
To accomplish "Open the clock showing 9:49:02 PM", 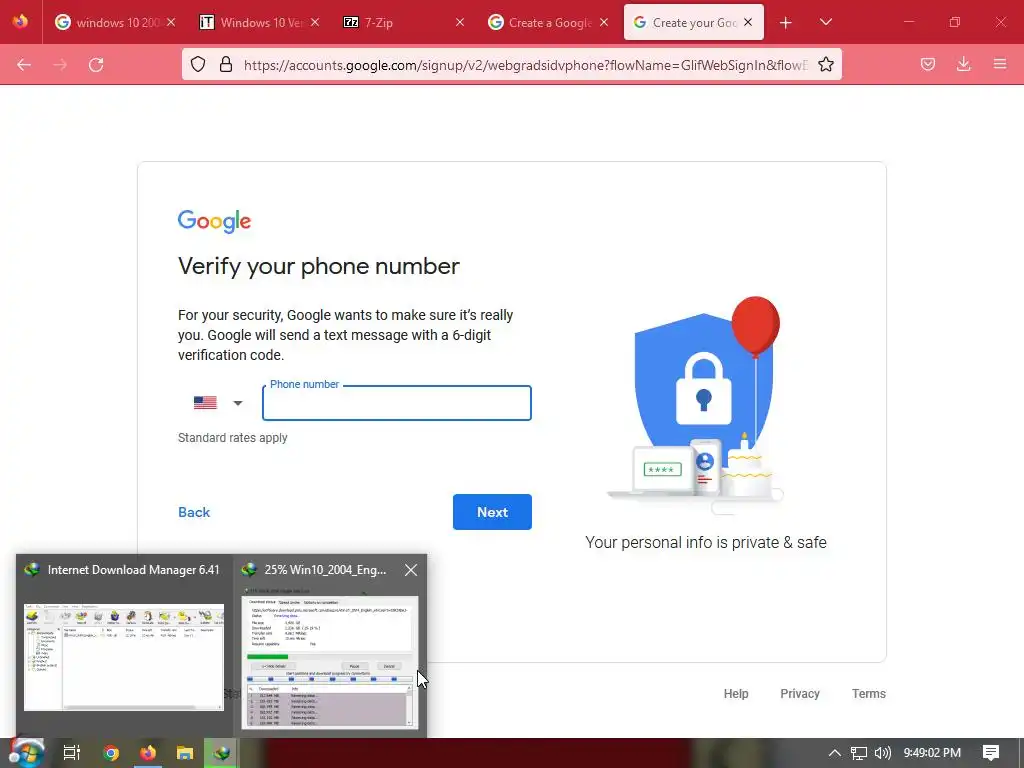I will click(932, 753).
